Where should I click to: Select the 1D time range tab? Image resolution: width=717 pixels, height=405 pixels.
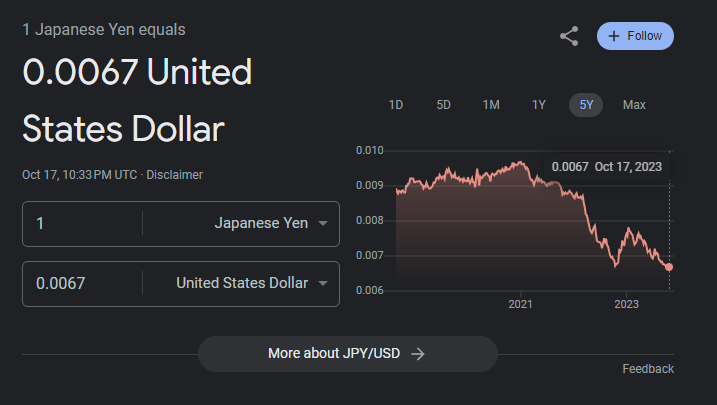click(x=396, y=105)
